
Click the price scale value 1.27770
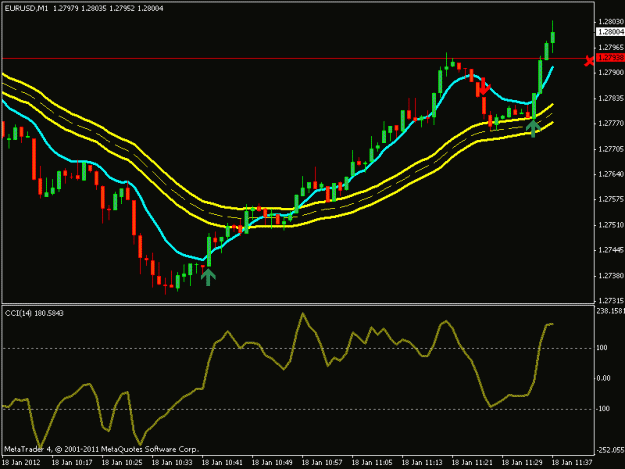[611, 124]
